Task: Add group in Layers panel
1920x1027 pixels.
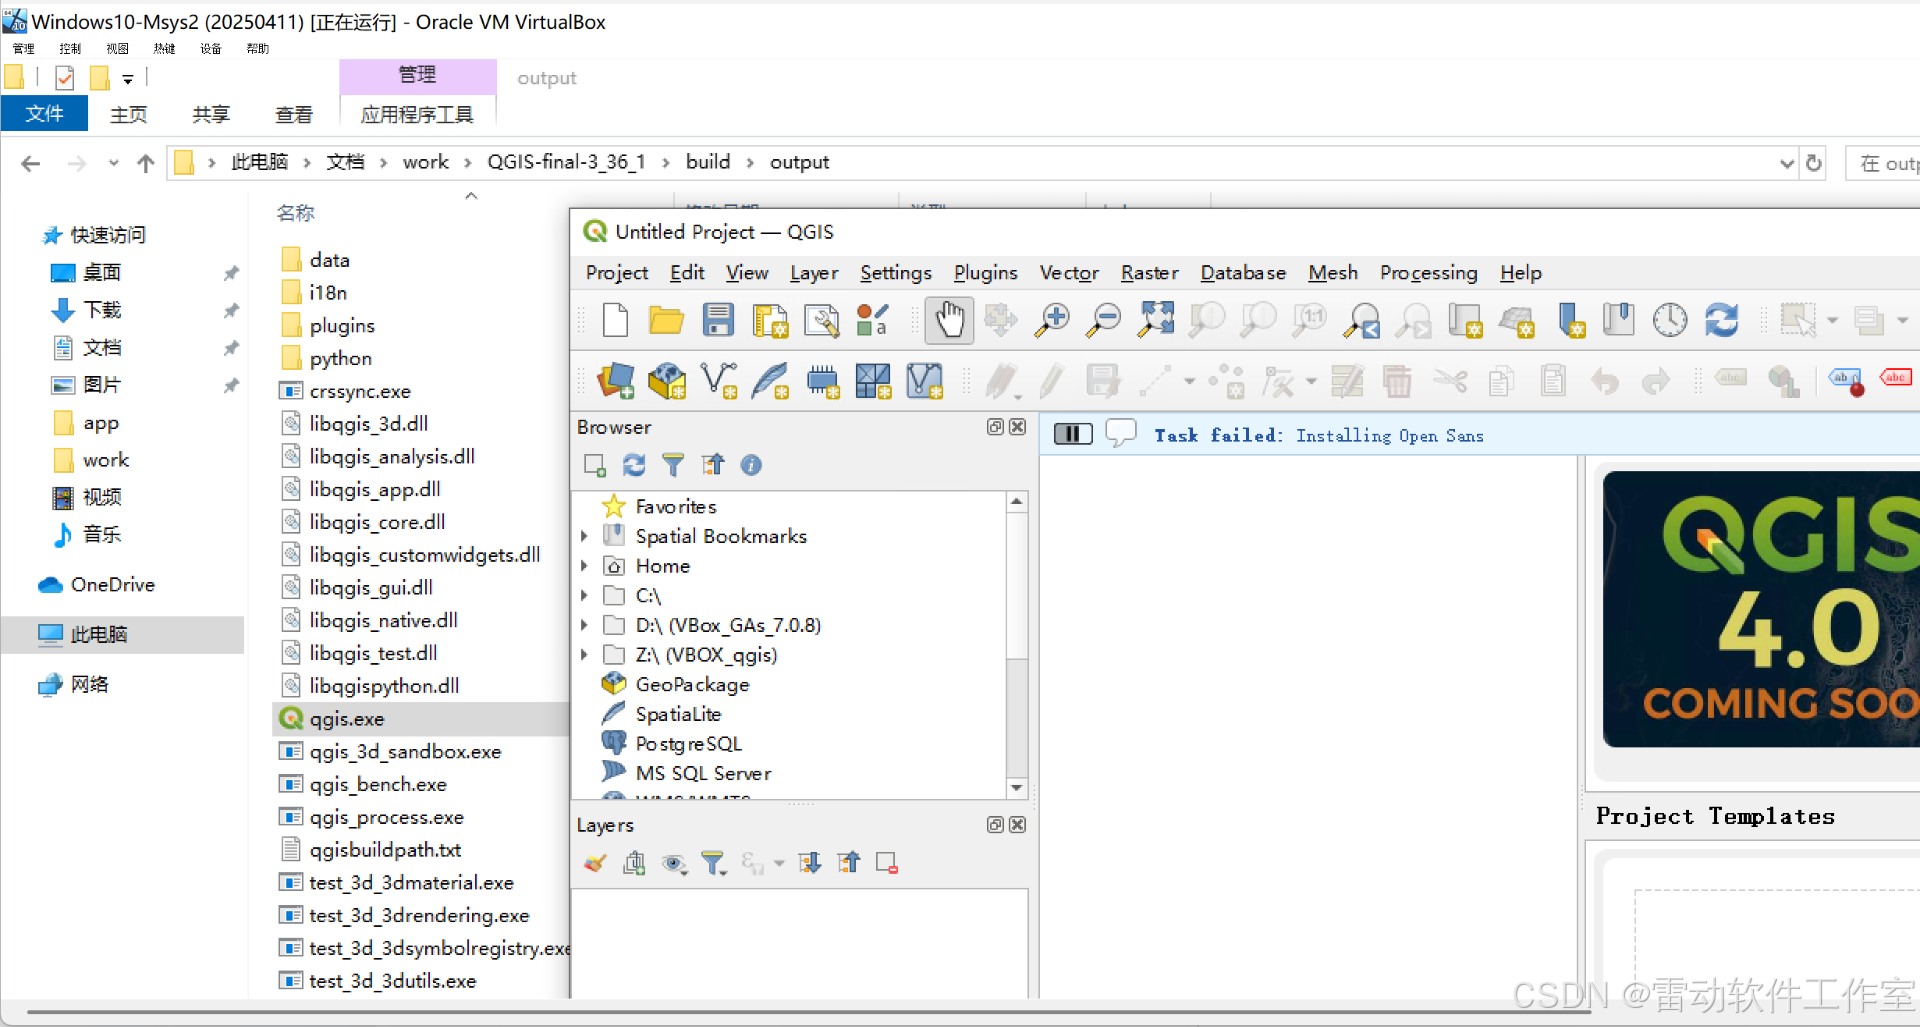Action: 634,863
